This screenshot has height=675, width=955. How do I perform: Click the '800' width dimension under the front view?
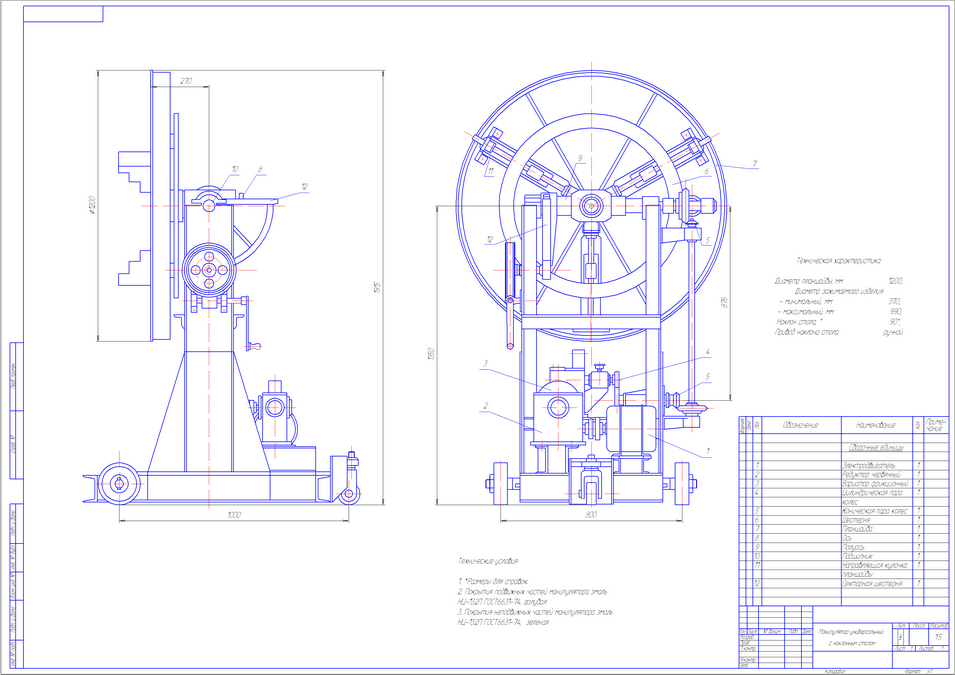point(591,515)
